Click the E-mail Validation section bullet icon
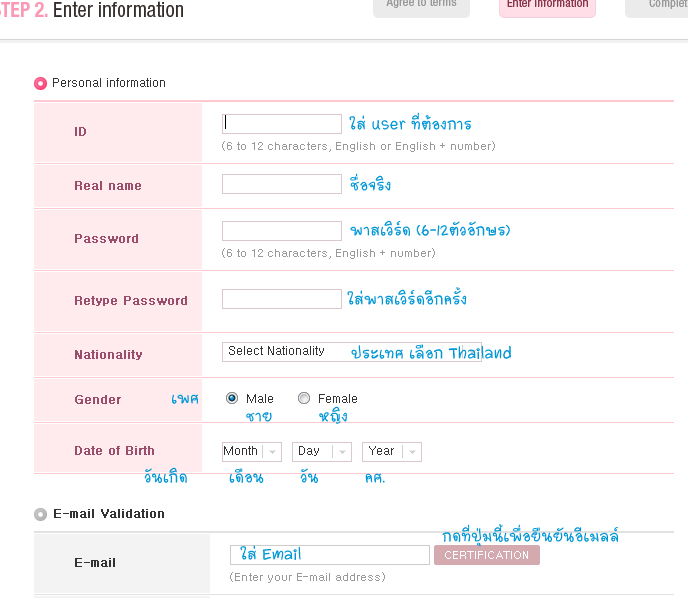This screenshot has height=598, width=688. 40,514
